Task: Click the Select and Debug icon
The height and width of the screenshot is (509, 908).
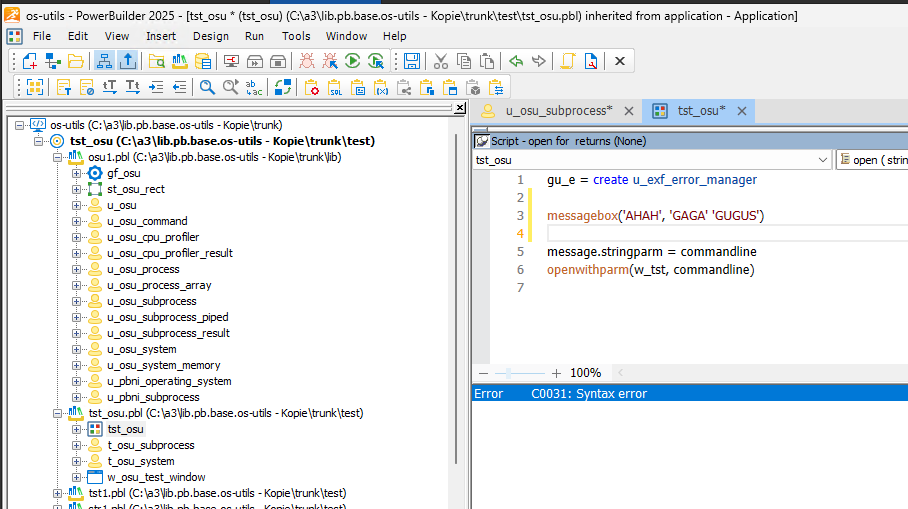Action: pyautogui.click(x=330, y=61)
